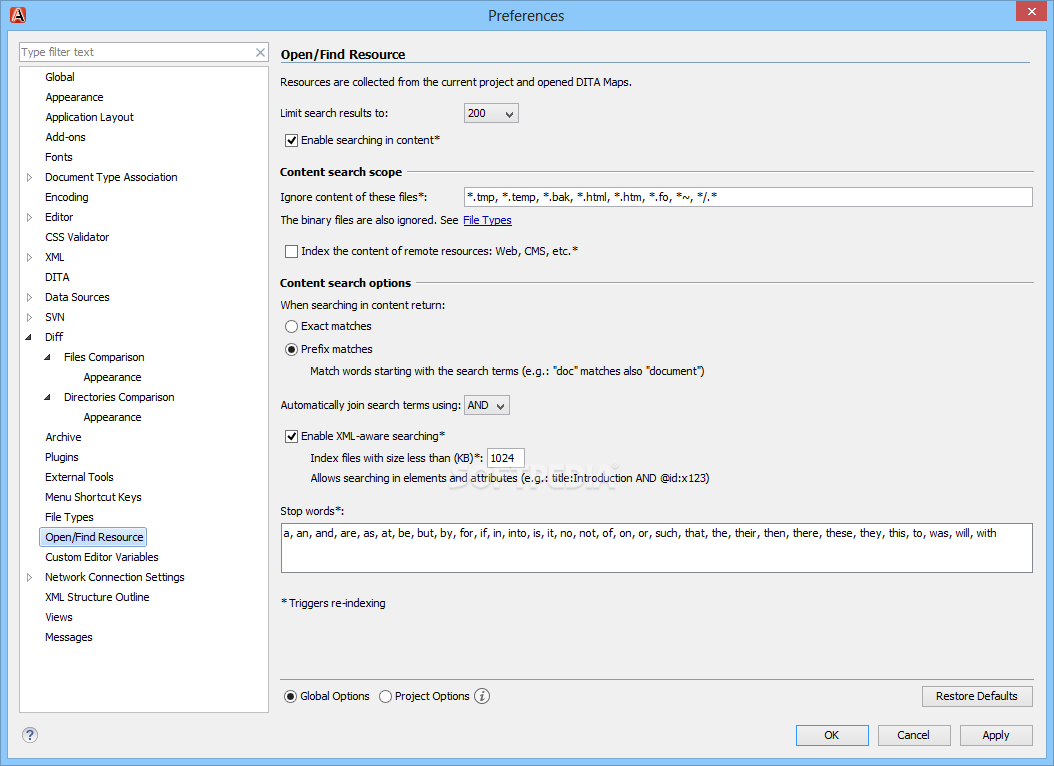Viewport: 1054px width, 766px height.
Task: Select CSS Validator in tree
Action: 77,237
